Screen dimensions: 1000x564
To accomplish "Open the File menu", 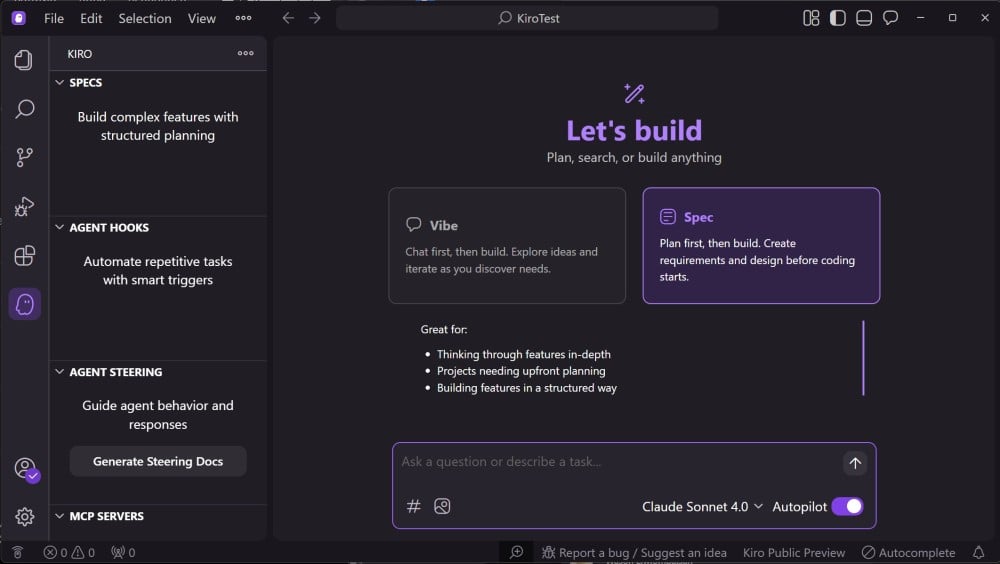I will coord(54,19).
